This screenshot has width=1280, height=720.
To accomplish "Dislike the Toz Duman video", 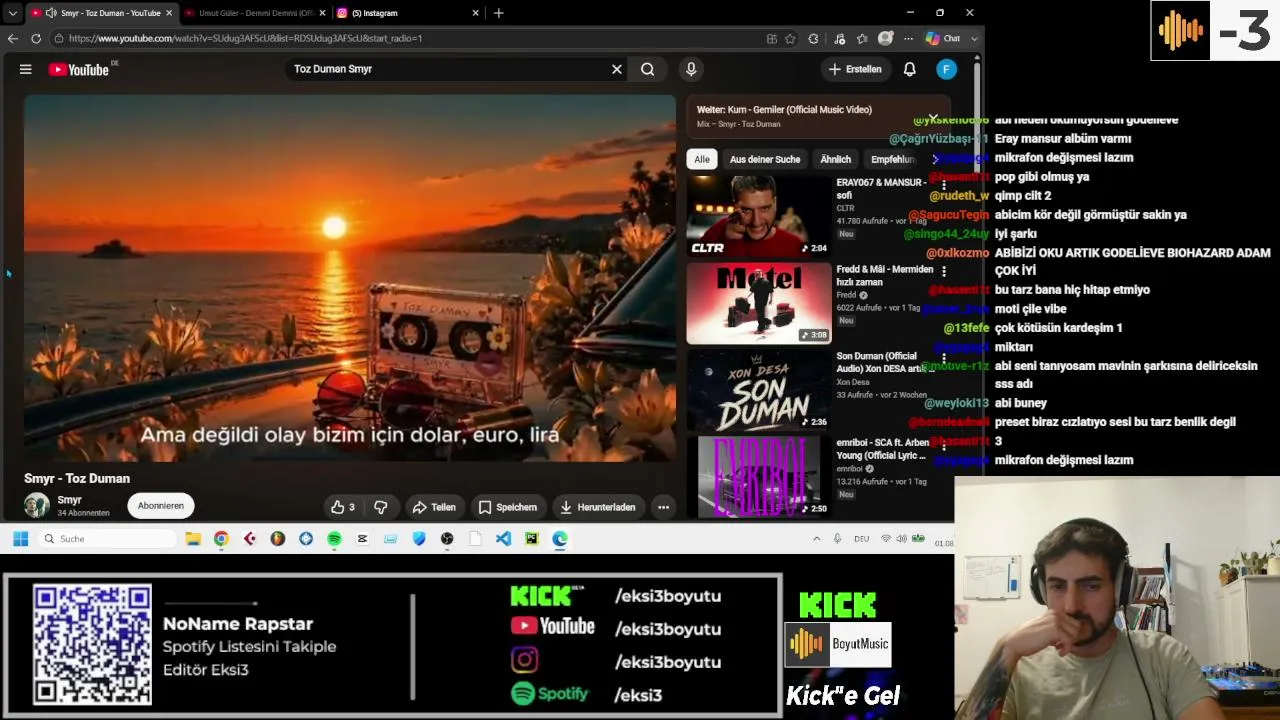I will [x=381, y=507].
